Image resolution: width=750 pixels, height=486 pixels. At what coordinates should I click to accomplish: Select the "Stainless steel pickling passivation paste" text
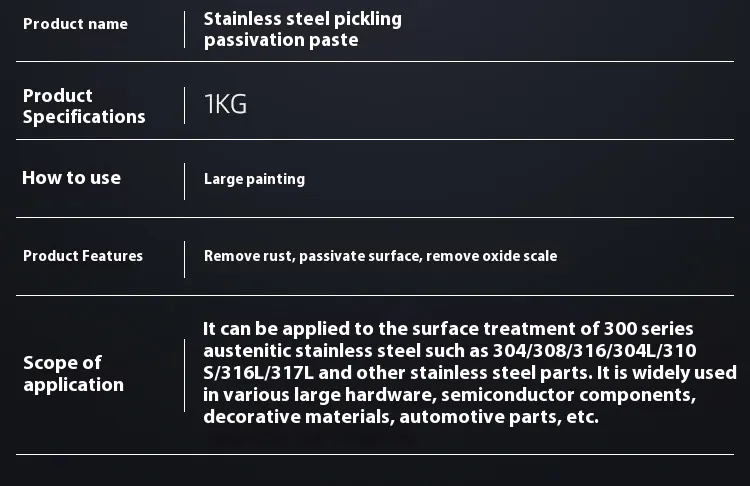coord(302,30)
